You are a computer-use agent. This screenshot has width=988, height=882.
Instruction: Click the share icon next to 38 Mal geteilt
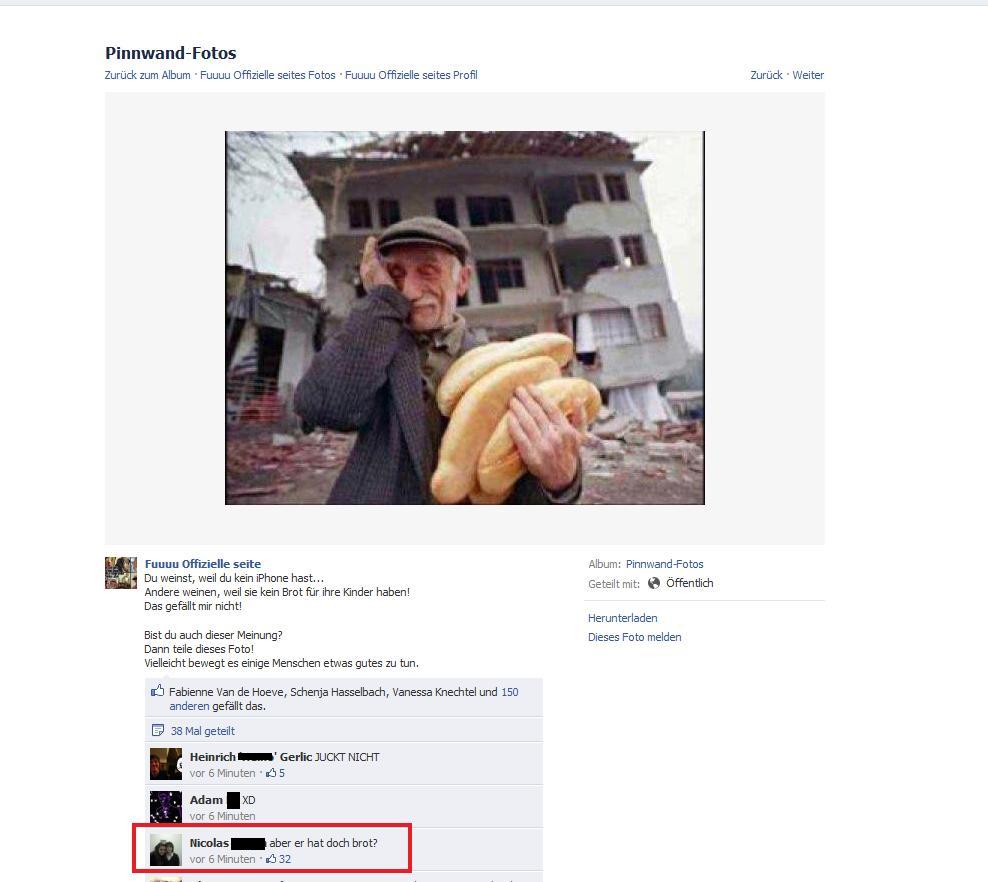coord(158,731)
